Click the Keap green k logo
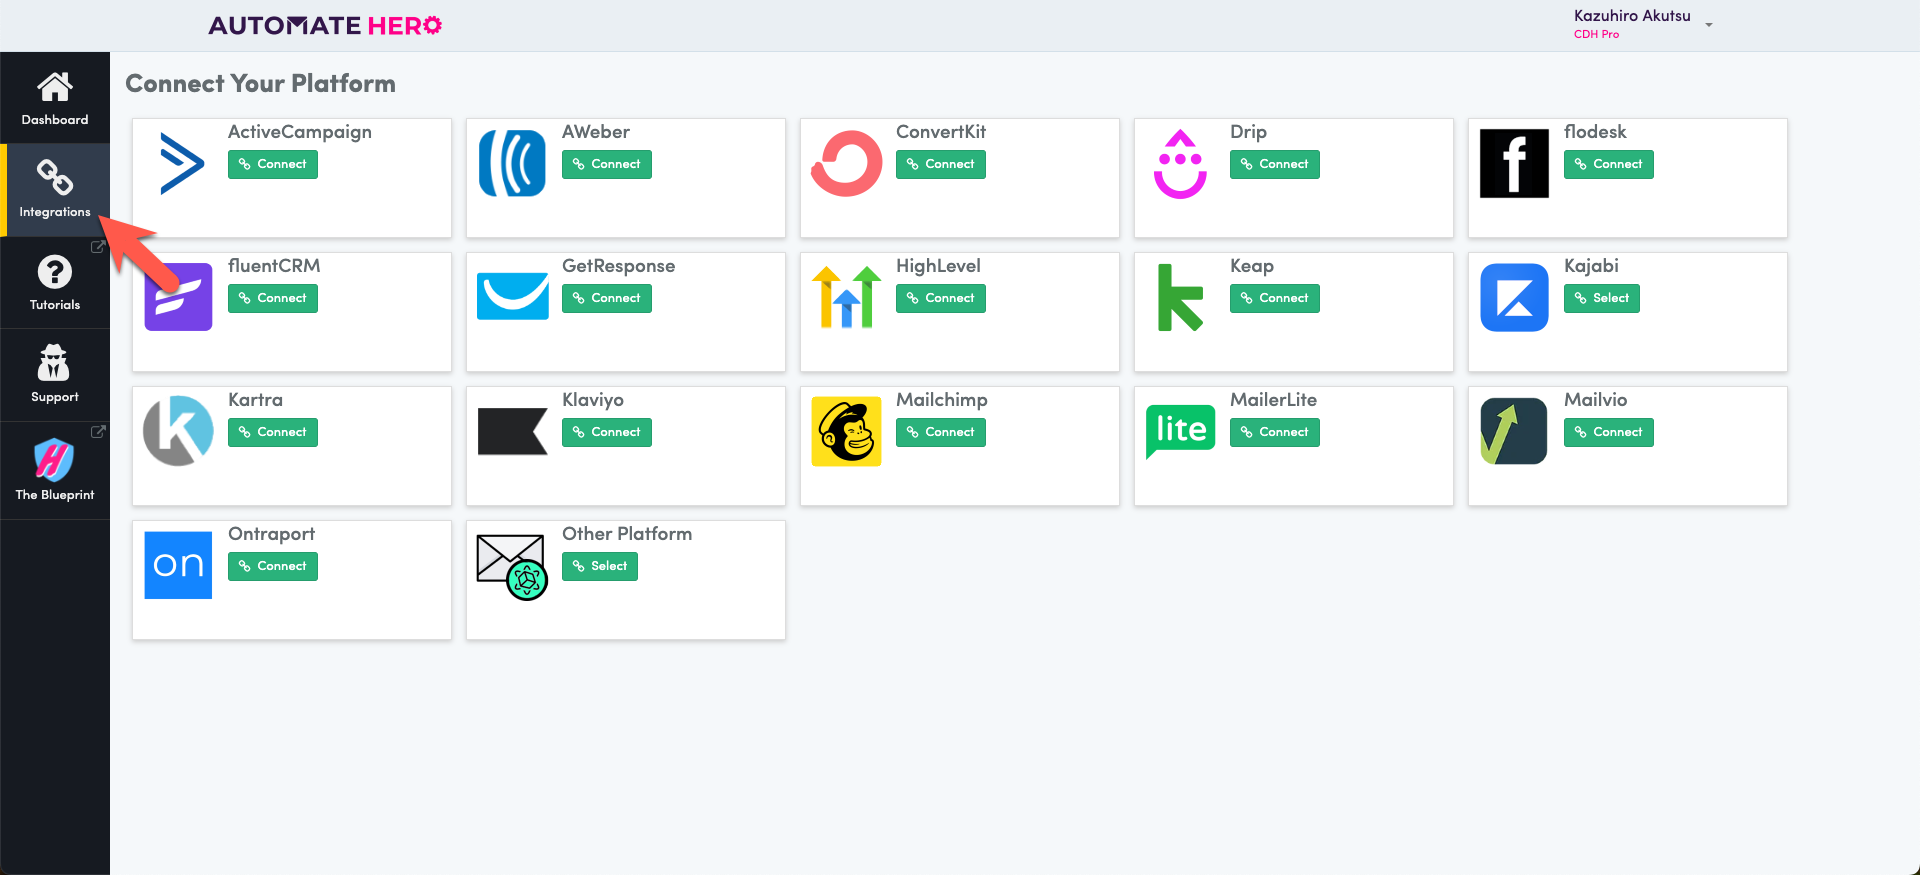Viewport: 1920px width, 875px height. (x=1180, y=297)
